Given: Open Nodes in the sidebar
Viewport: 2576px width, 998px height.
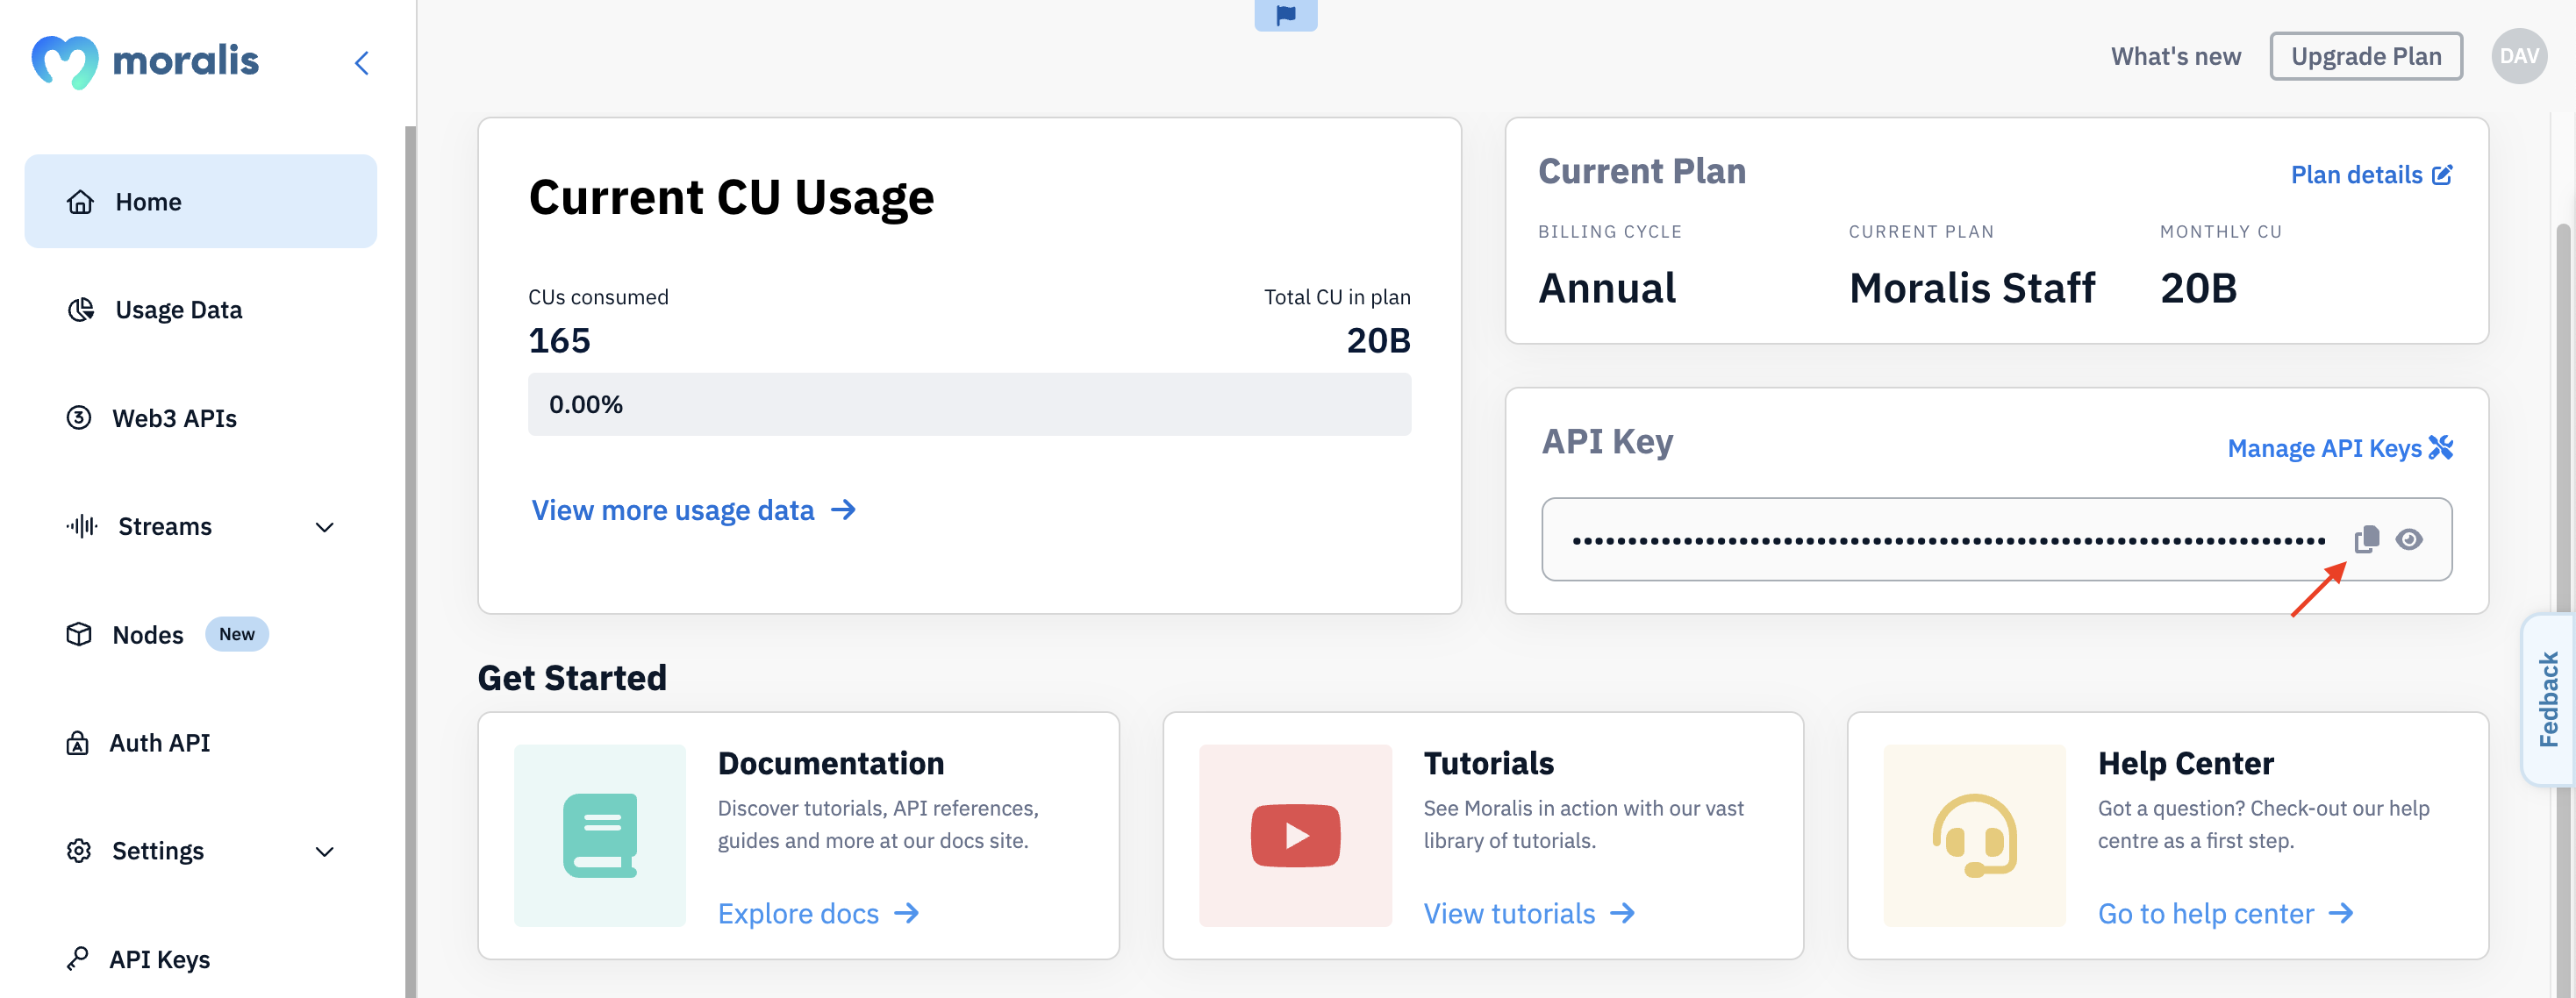Looking at the screenshot, I should coord(148,635).
